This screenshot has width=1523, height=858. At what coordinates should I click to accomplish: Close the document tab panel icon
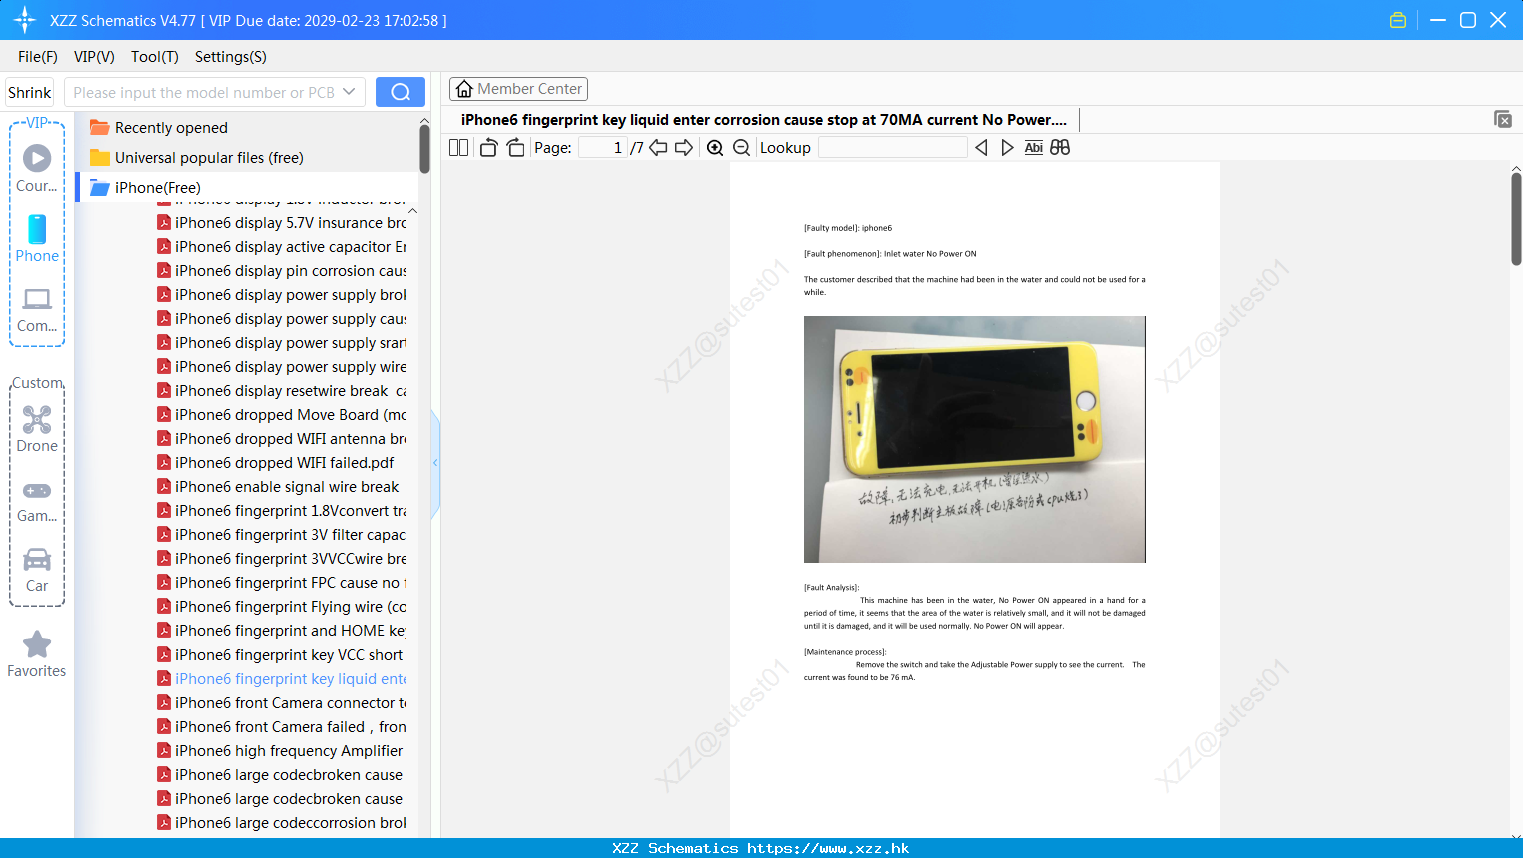click(x=1503, y=119)
